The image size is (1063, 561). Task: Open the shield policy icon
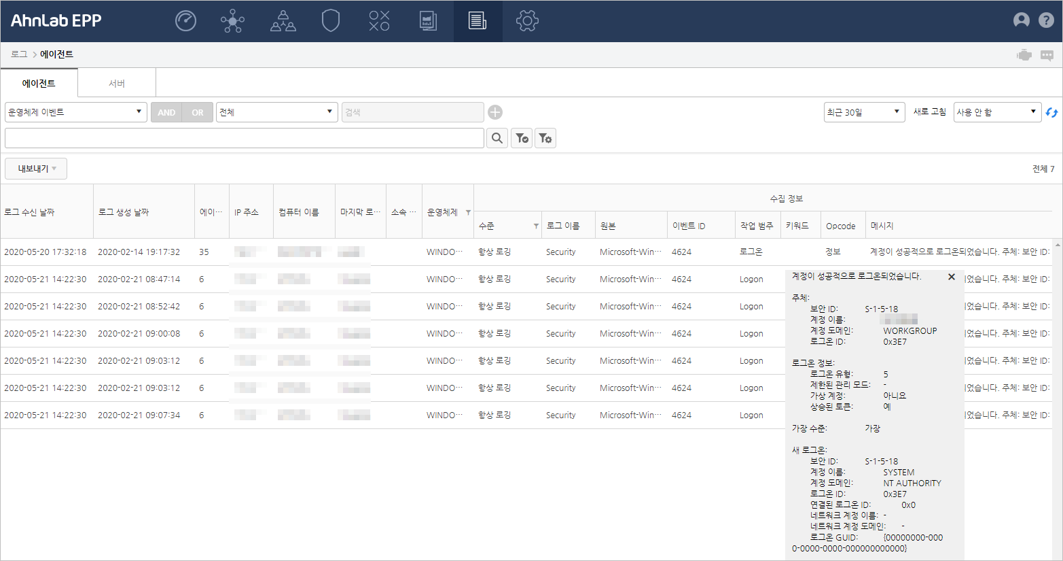tap(331, 21)
